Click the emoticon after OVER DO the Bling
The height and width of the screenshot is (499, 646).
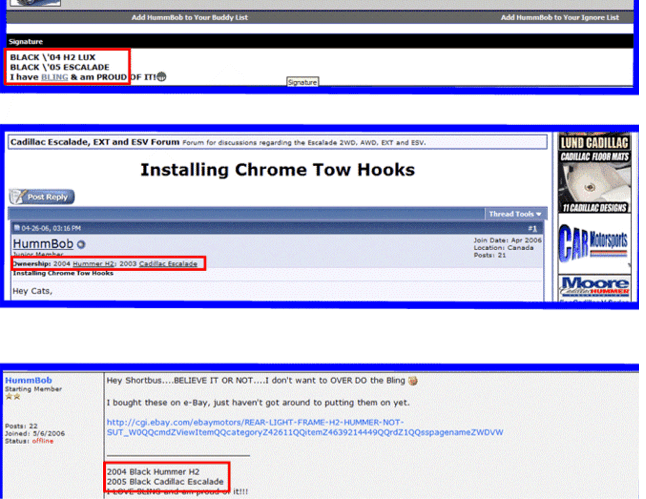tap(412, 381)
